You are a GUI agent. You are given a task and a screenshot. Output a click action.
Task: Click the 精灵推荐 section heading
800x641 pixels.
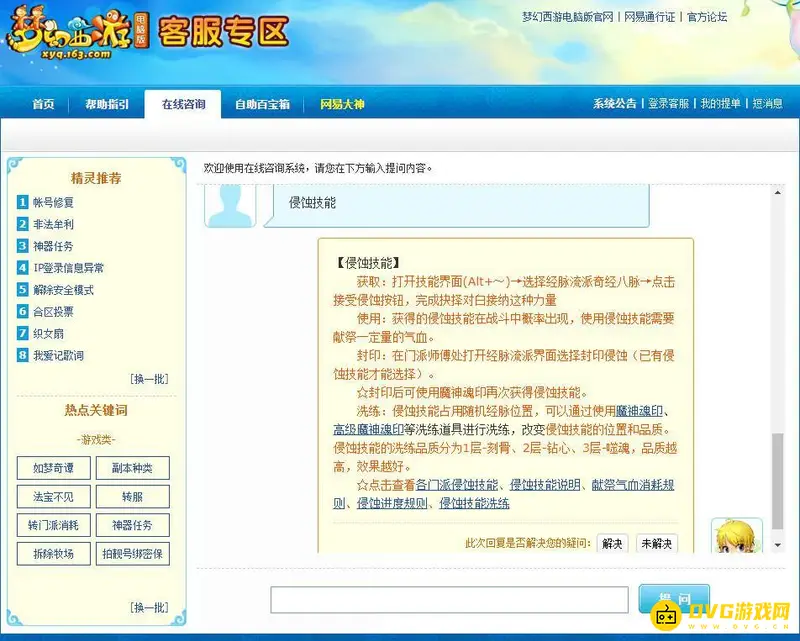point(96,179)
